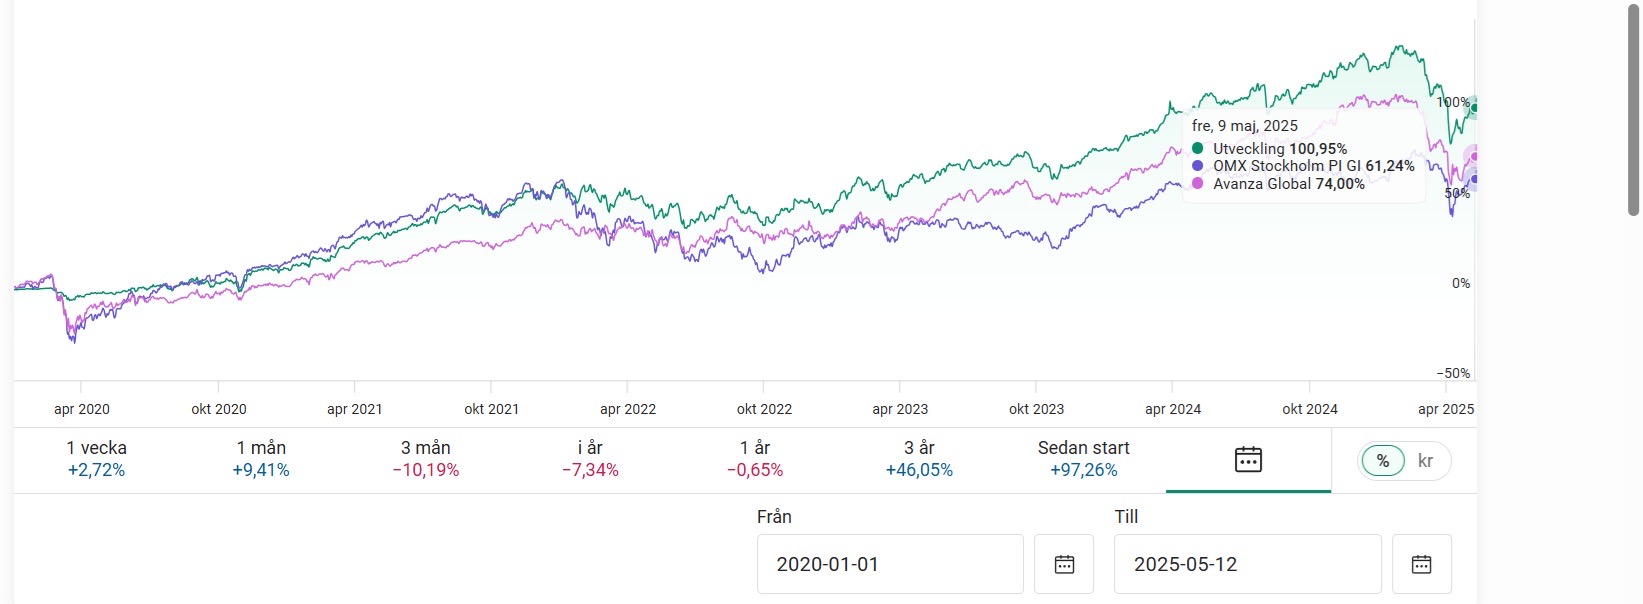Screen dimensions: 1643x604
Task: Select the 3 mån period tab
Action: [x=426, y=459]
